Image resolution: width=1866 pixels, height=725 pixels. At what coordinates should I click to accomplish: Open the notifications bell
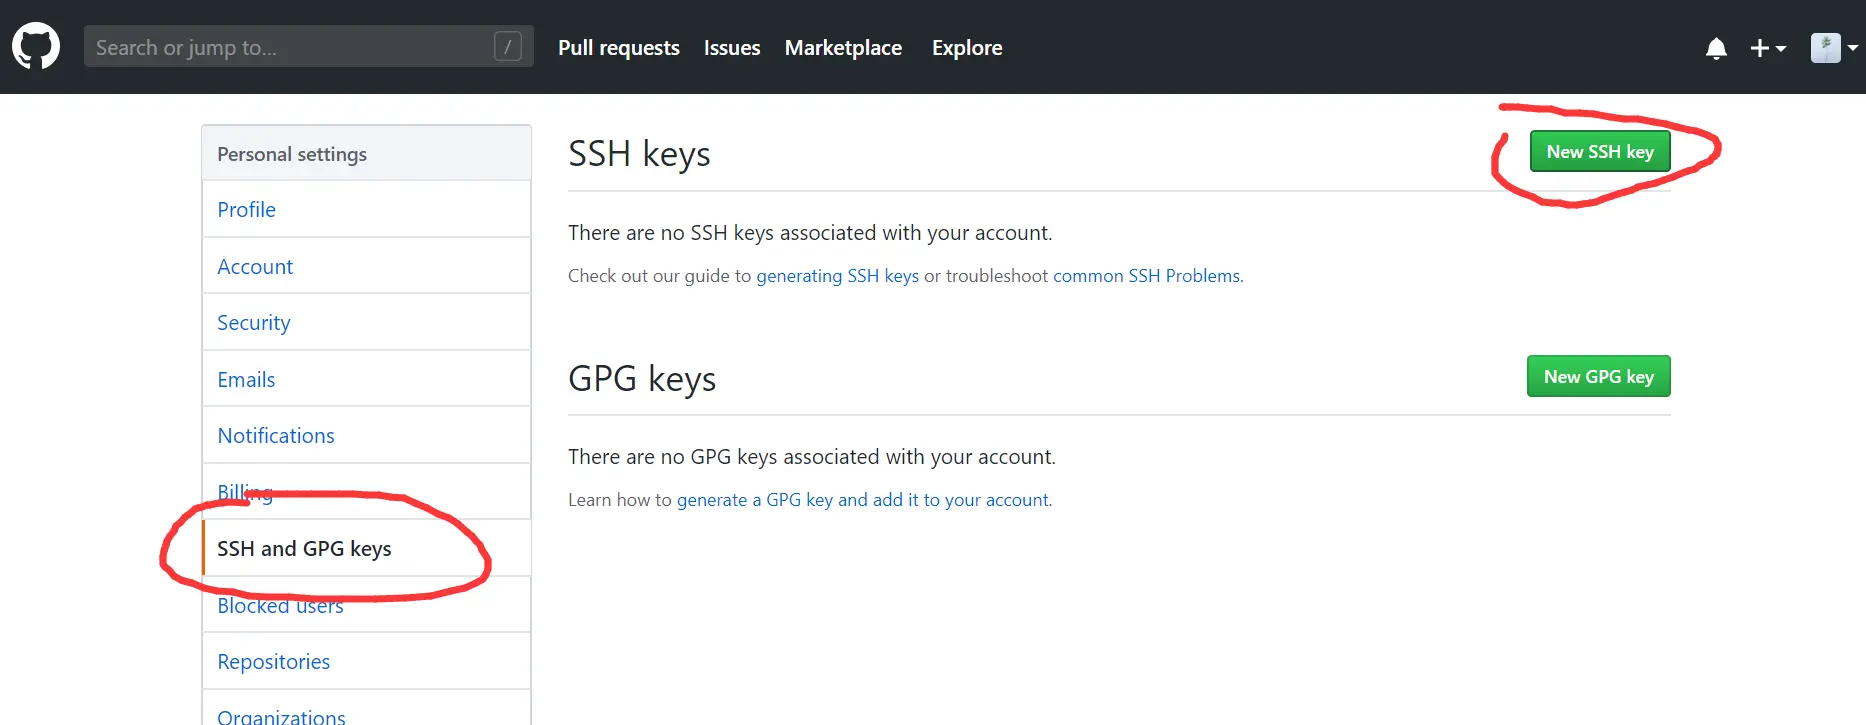[1716, 48]
